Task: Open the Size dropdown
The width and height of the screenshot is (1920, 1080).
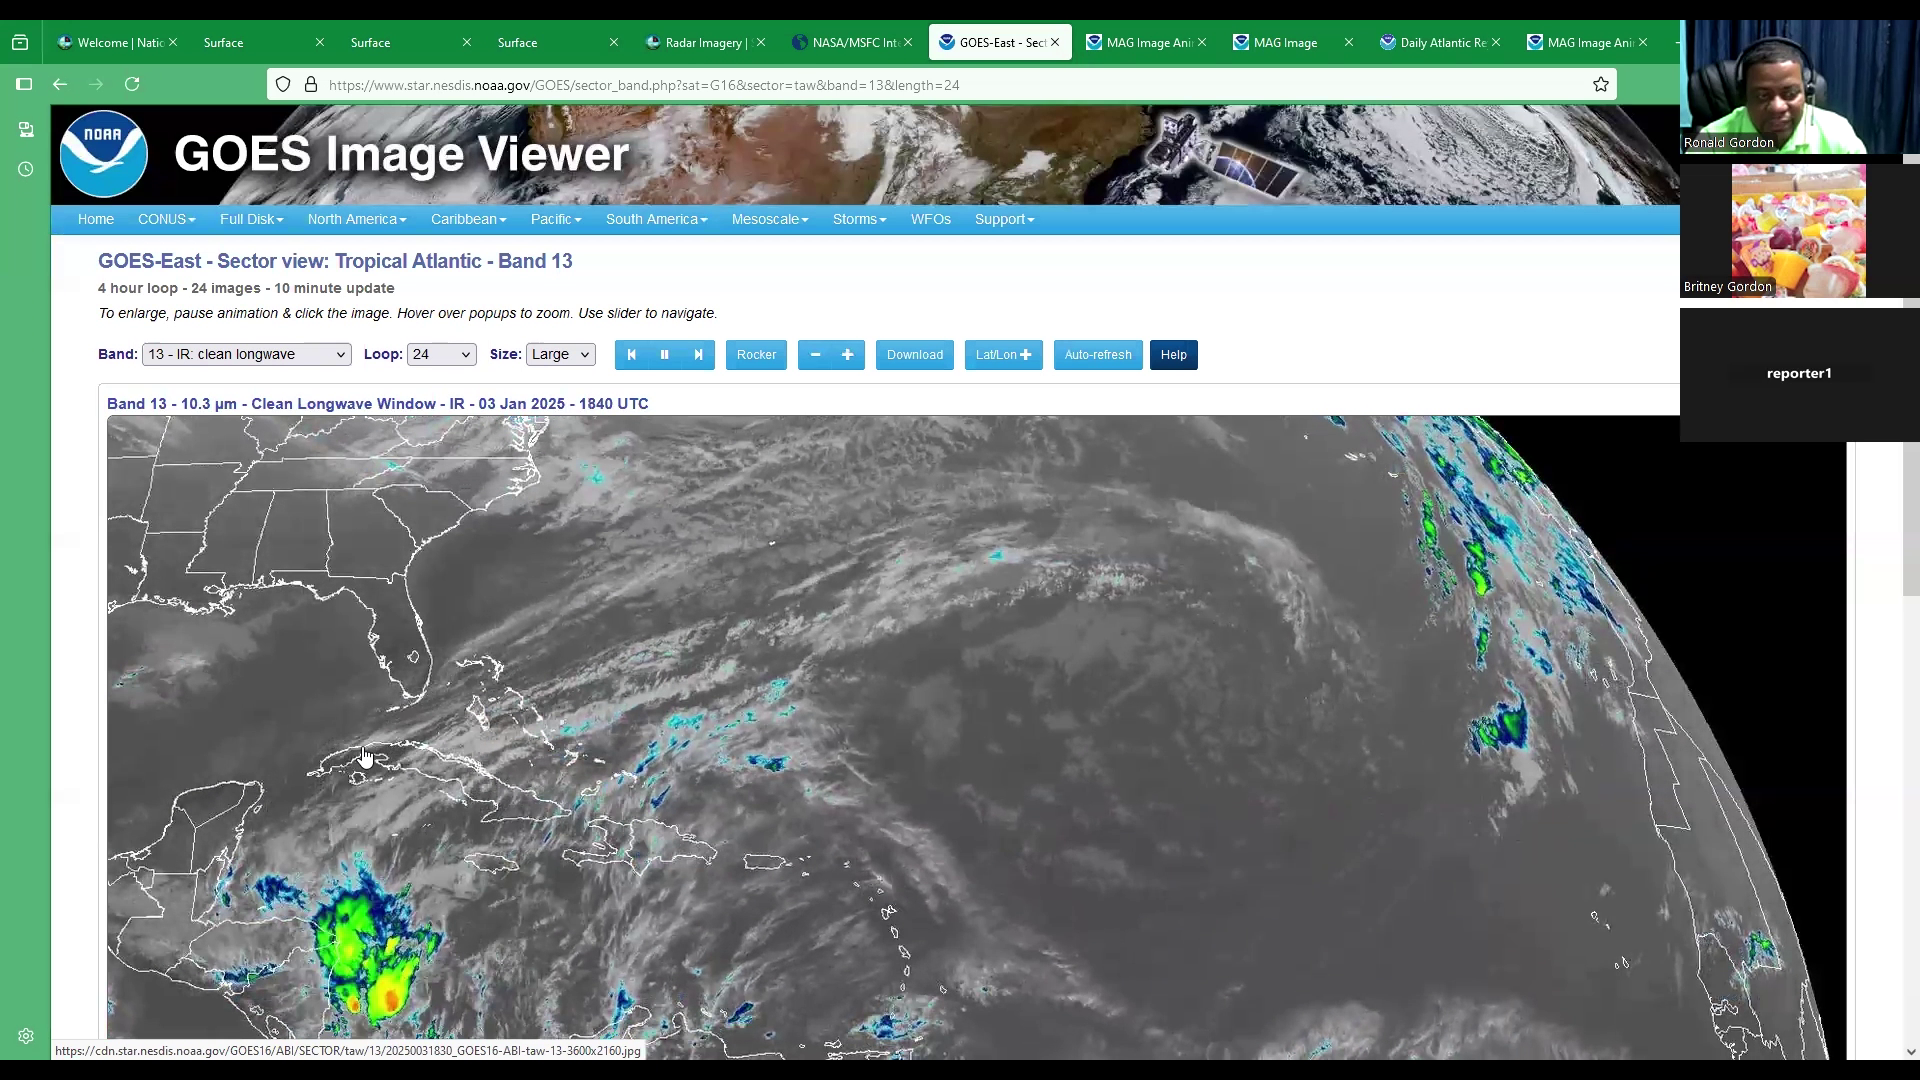Action: click(x=560, y=354)
